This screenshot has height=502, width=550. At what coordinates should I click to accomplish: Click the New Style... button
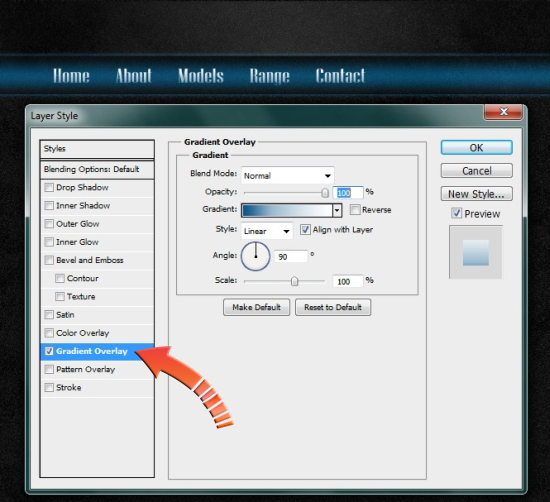point(476,194)
